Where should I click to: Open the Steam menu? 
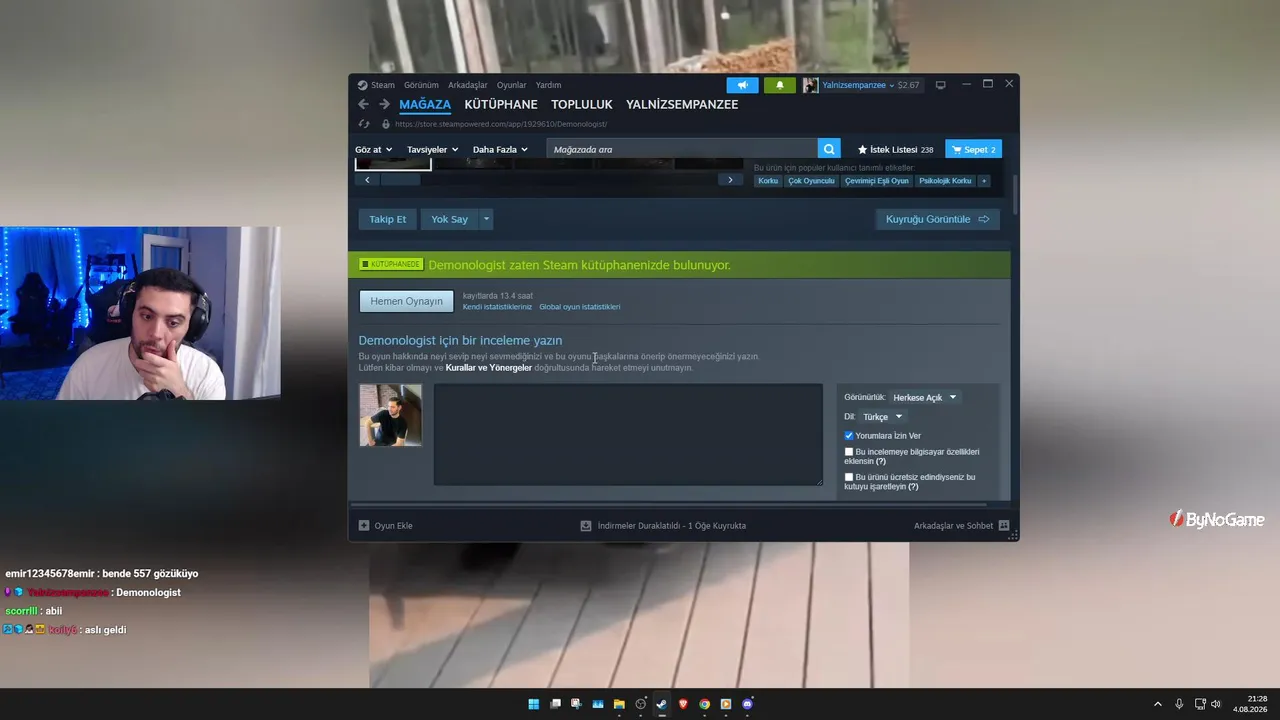point(377,85)
